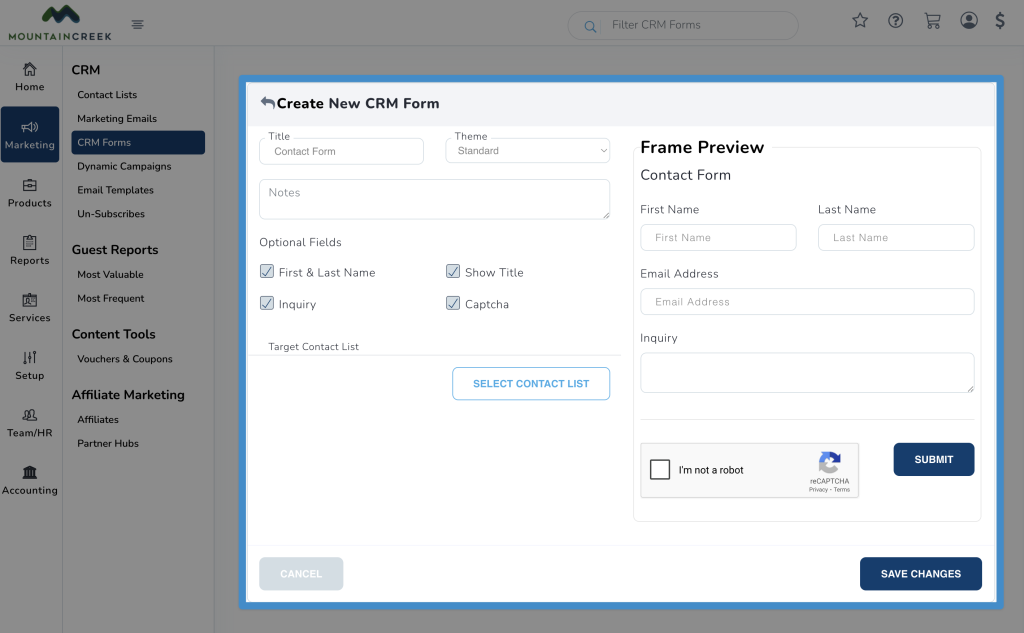Go to Home in the sidebar

30,77
